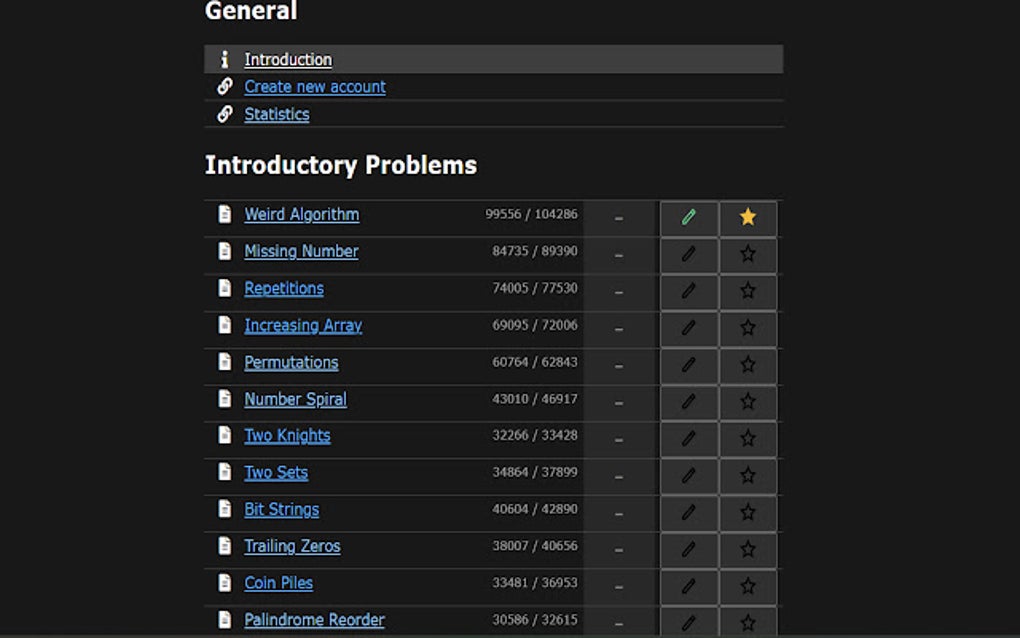Open the Introduction page
Image resolution: width=1020 pixels, height=638 pixels.
[288, 60]
